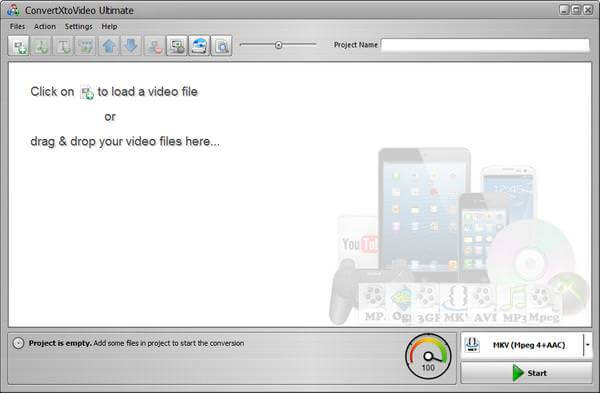Click the monitor settings toolbar icon
This screenshot has width=600, height=393.
(177, 46)
